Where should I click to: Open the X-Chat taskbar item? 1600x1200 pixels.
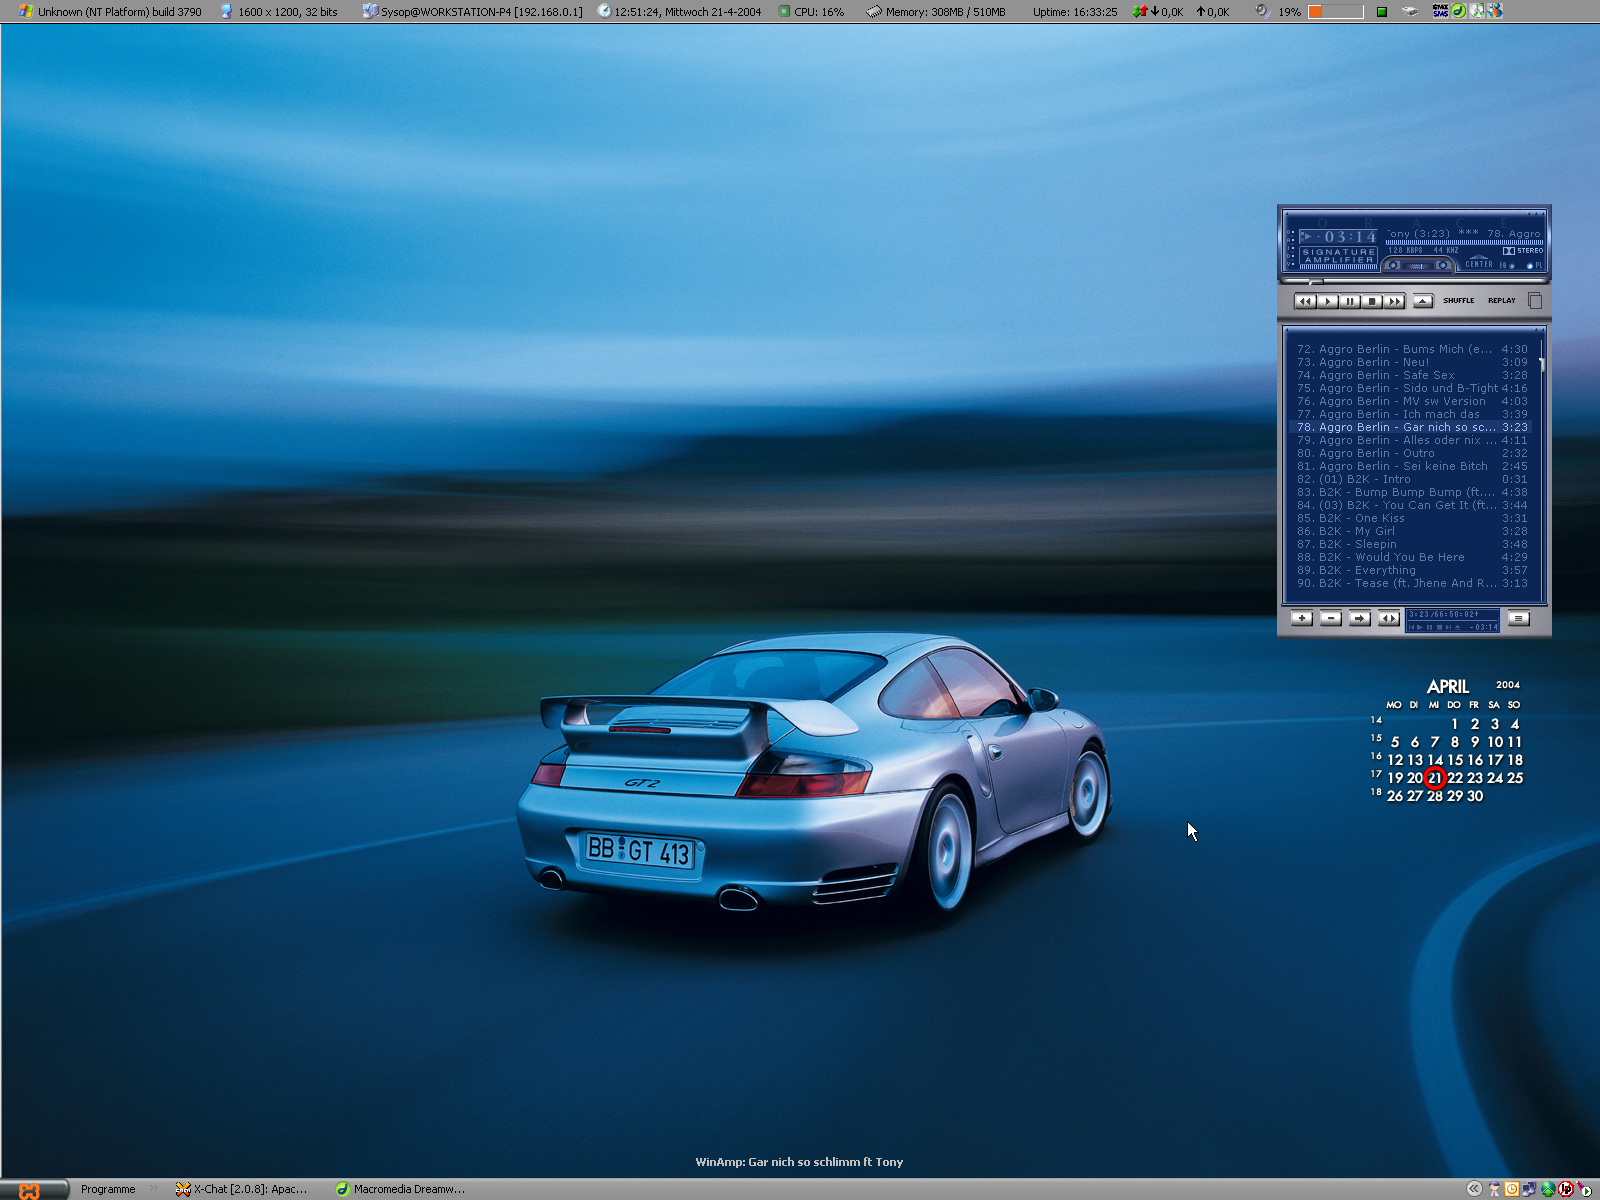241,1189
